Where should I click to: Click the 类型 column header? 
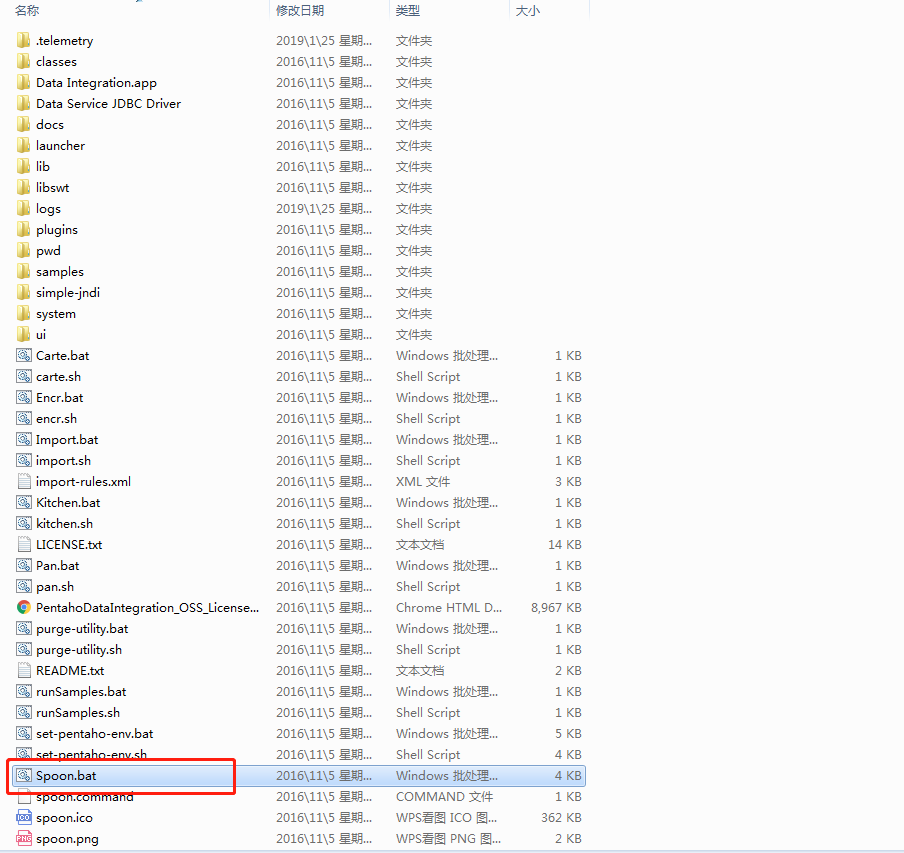[x=408, y=10]
